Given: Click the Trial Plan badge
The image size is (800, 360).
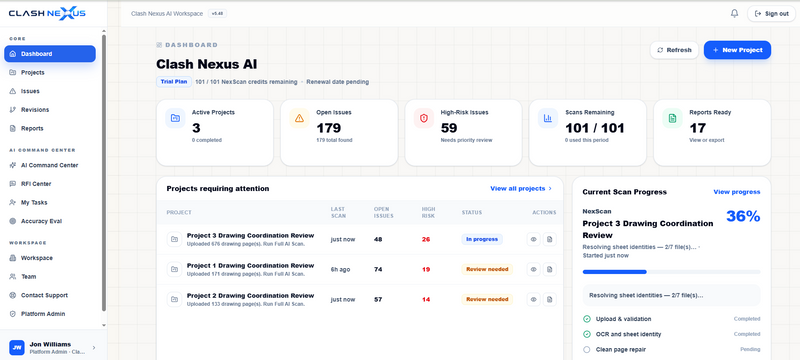Looking at the screenshot, I should (174, 82).
